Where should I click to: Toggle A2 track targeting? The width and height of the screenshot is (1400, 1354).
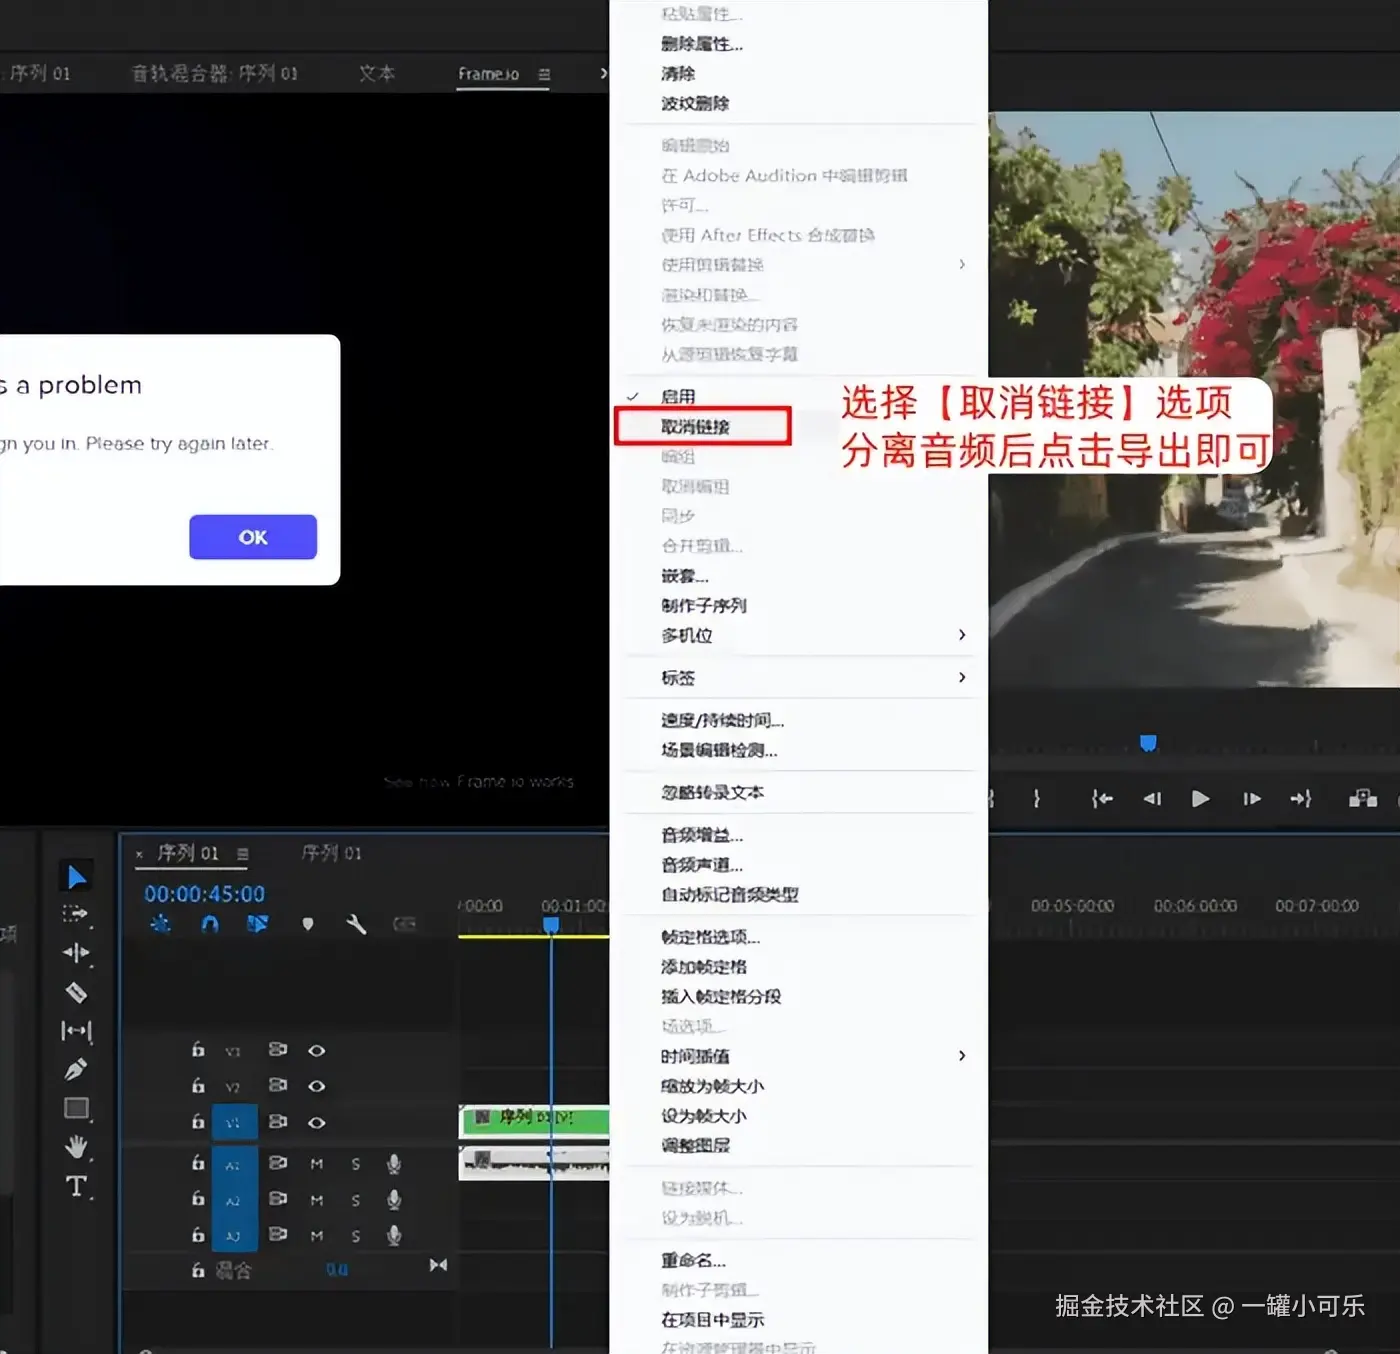click(x=234, y=1199)
